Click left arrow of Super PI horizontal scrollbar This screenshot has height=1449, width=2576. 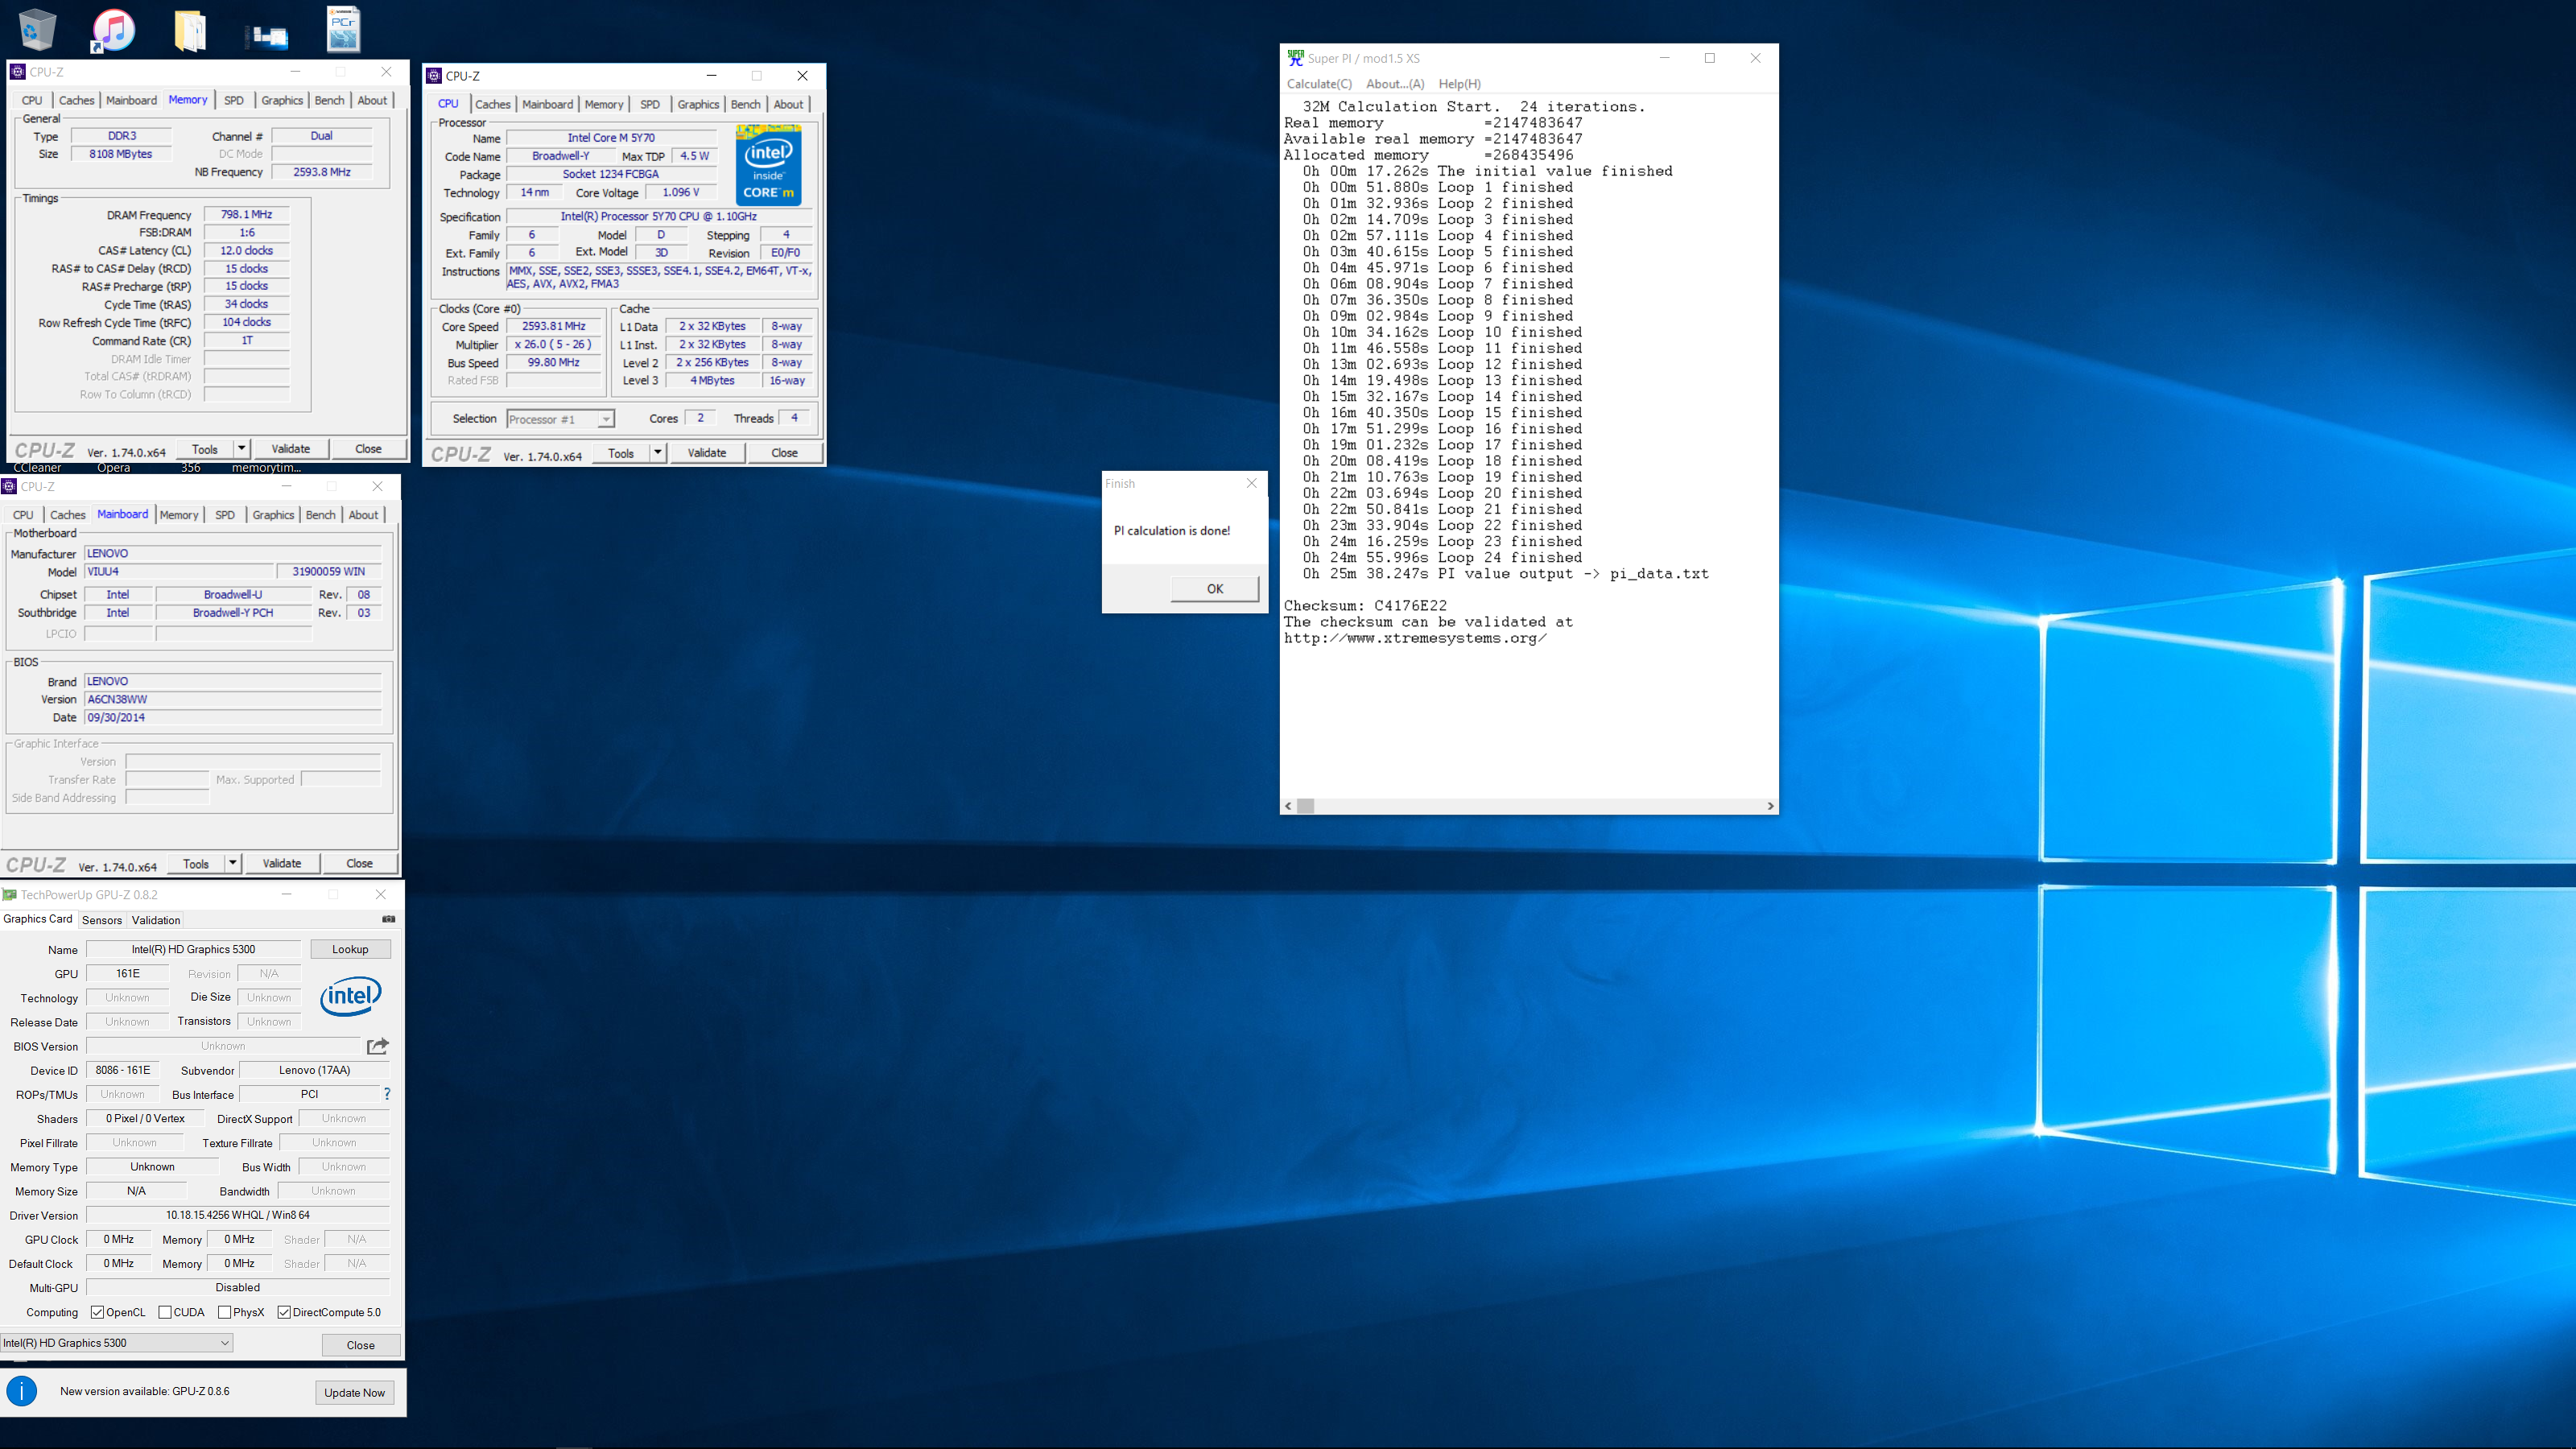(1288, 806)
